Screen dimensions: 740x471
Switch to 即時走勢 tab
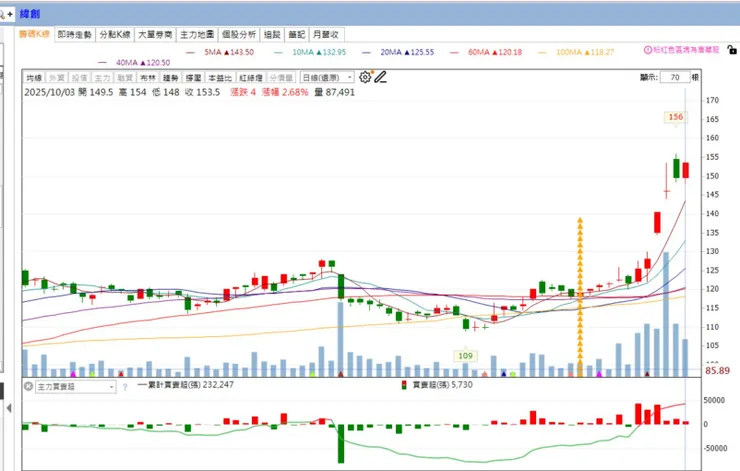tap(75, 34)
